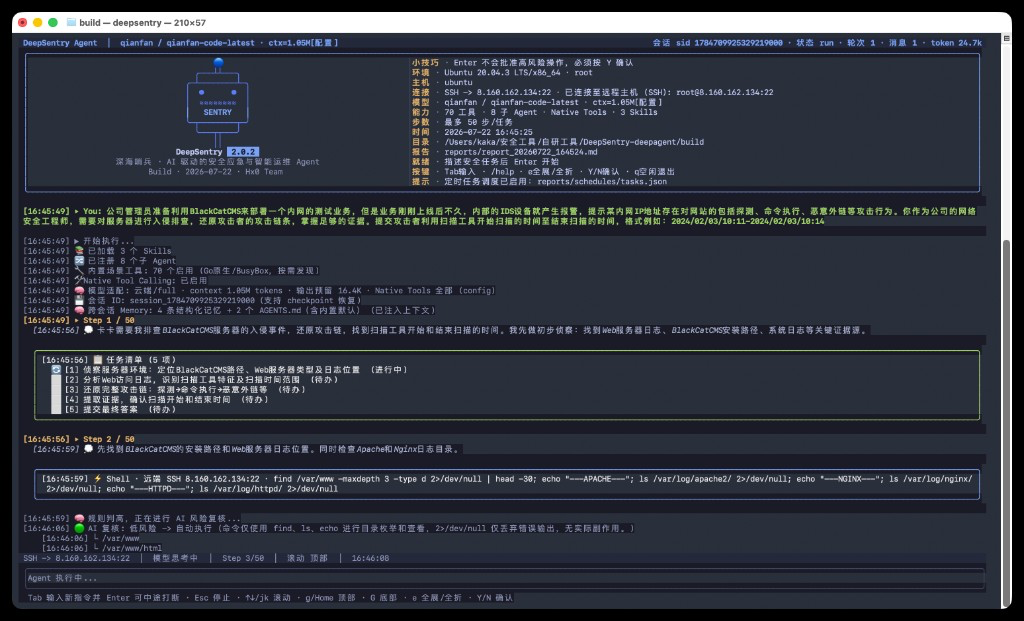
Task: Click the brain icon beside '模型适配'
Action: pos(80,291)
